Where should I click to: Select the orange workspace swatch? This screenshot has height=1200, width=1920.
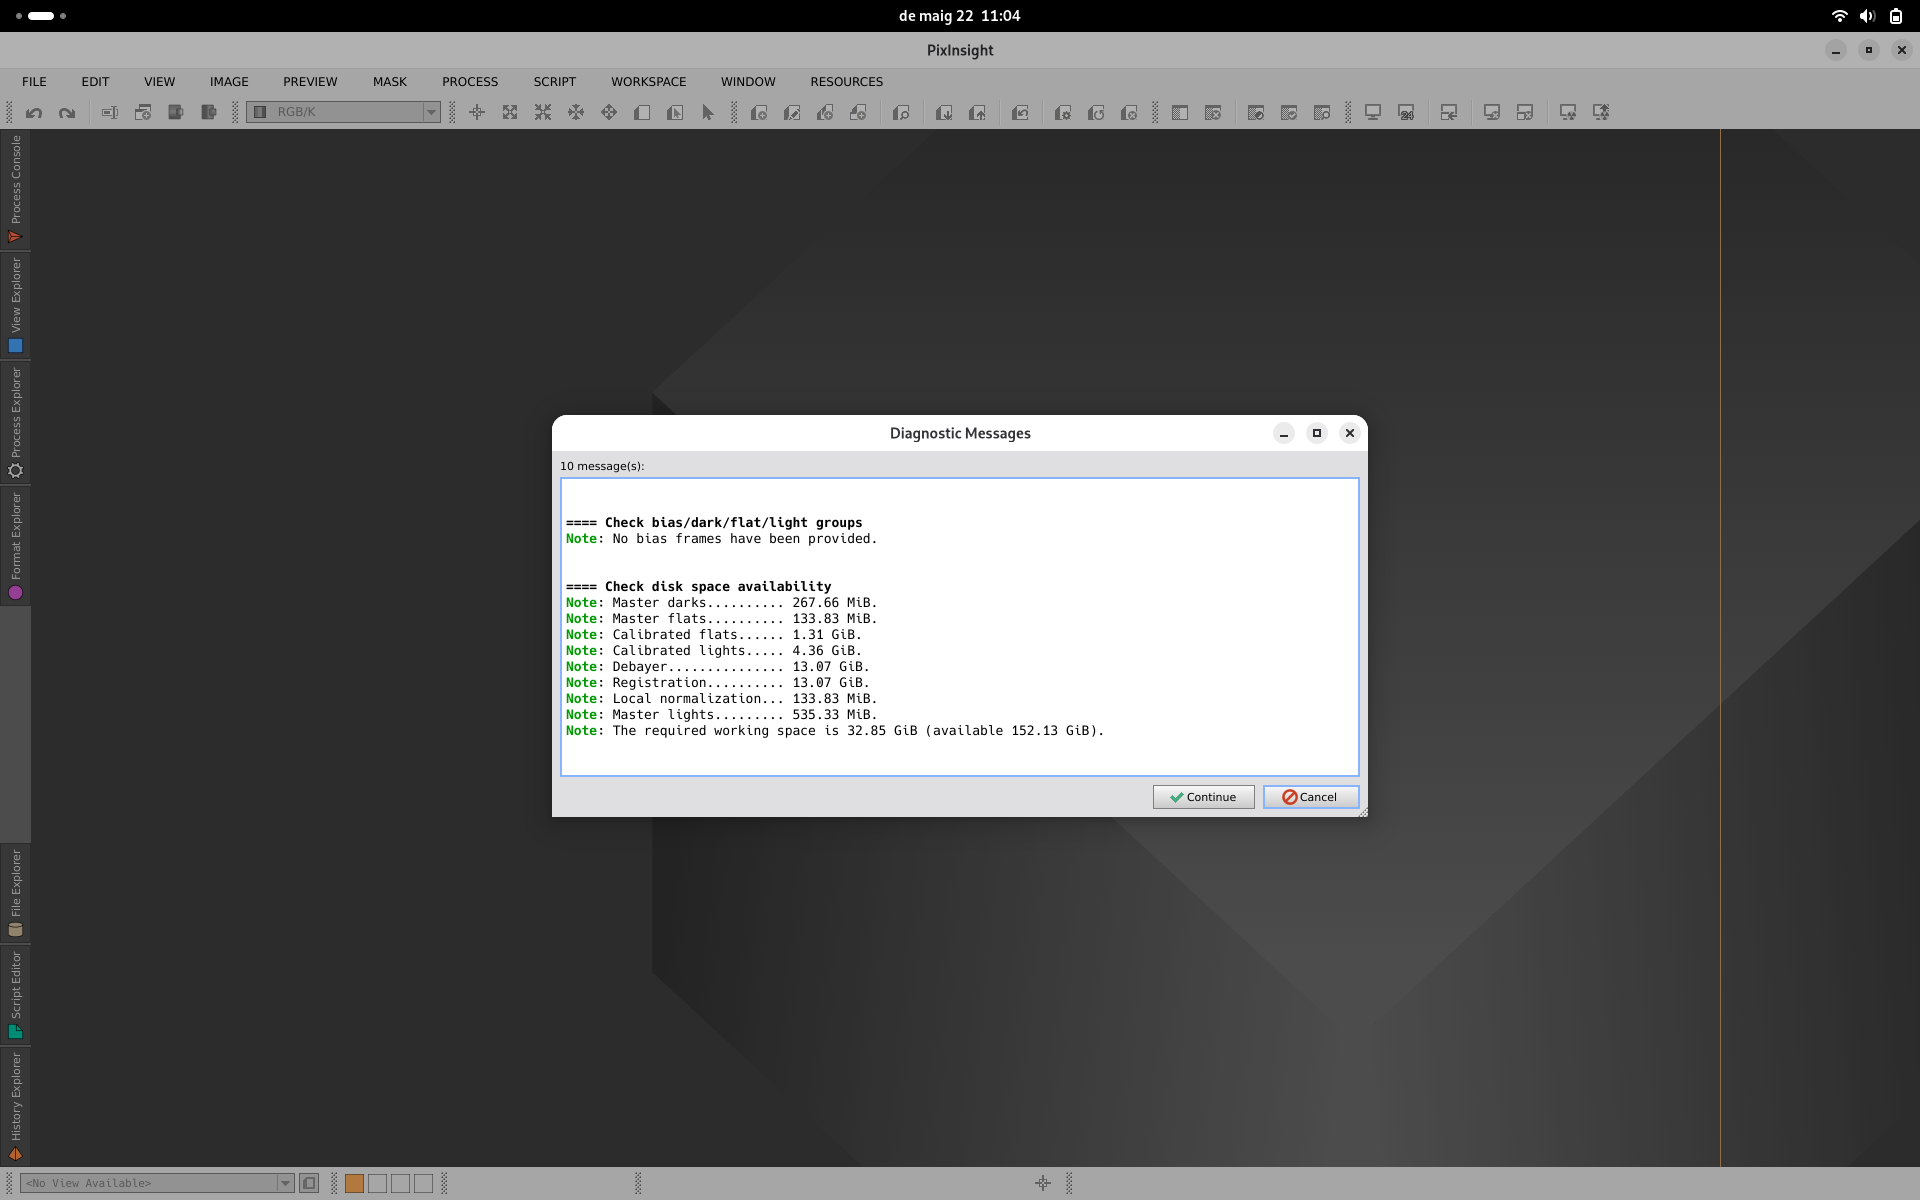click(x=354, y=1183)
